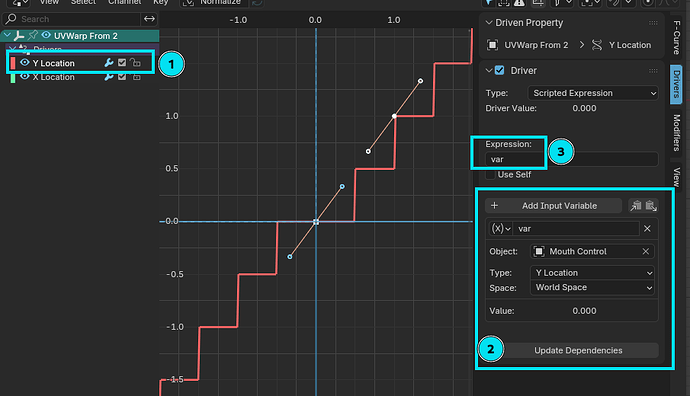690x396 pixels.
Task: Click the Update Dependencies button
Action: [x=578, y=350]
